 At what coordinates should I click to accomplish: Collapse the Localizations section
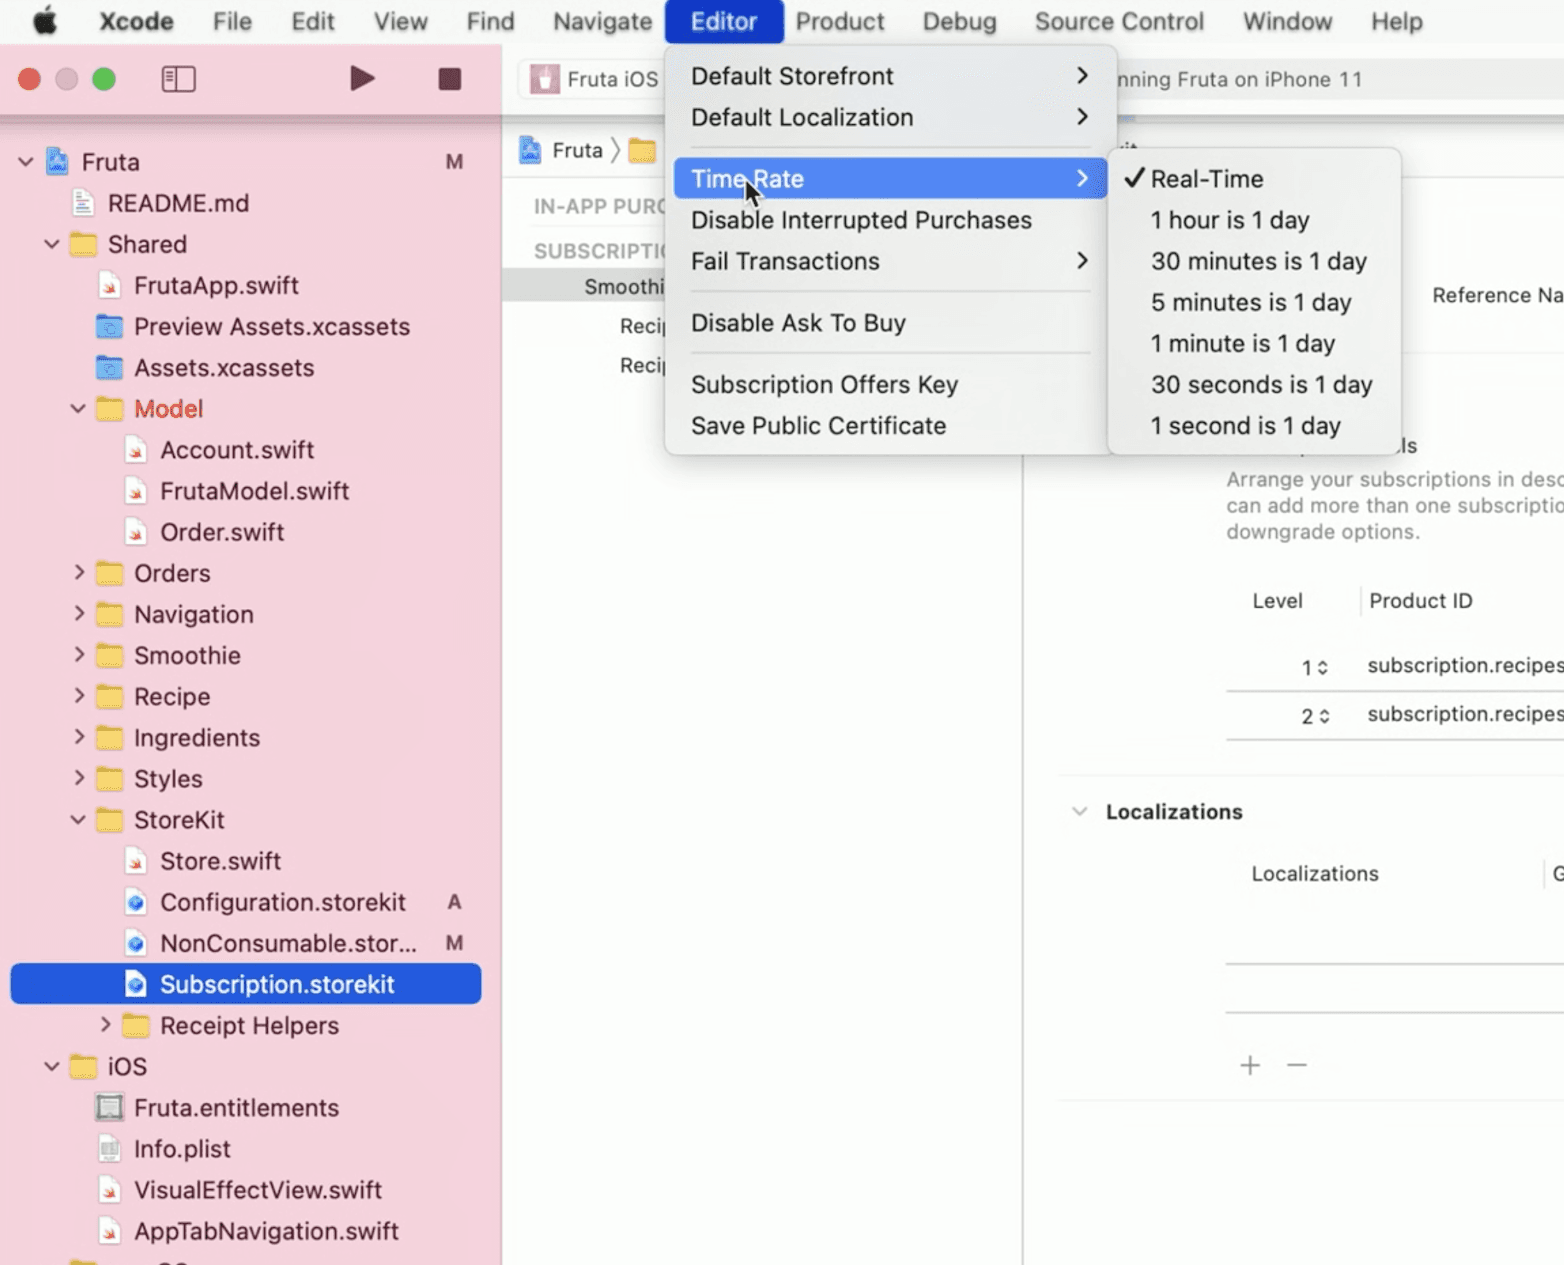(1079, 811)
